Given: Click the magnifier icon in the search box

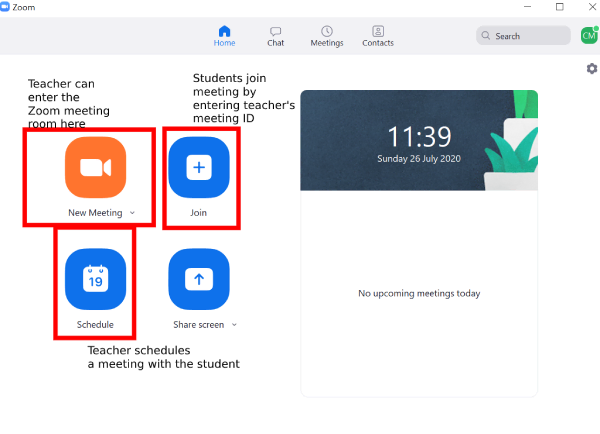Looking at the screenshot, I should 486,36.
